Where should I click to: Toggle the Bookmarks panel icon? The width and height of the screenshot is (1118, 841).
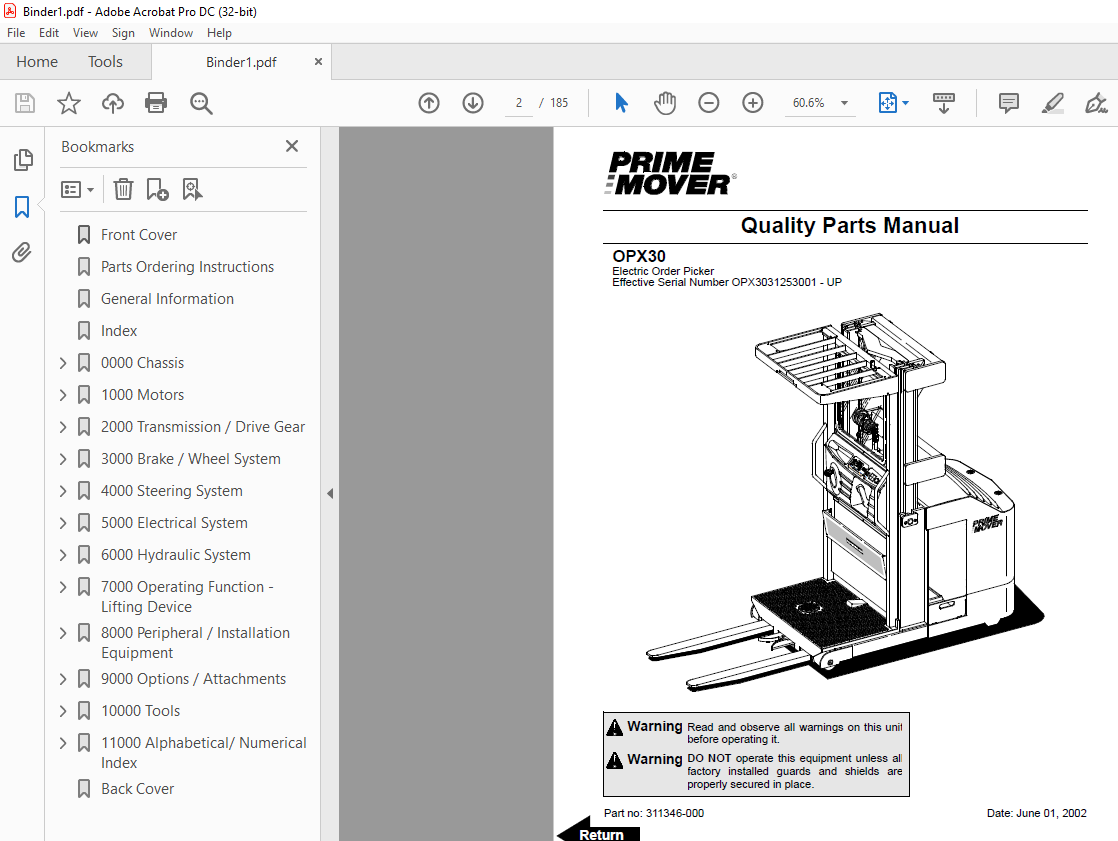(x=22, y=207)
